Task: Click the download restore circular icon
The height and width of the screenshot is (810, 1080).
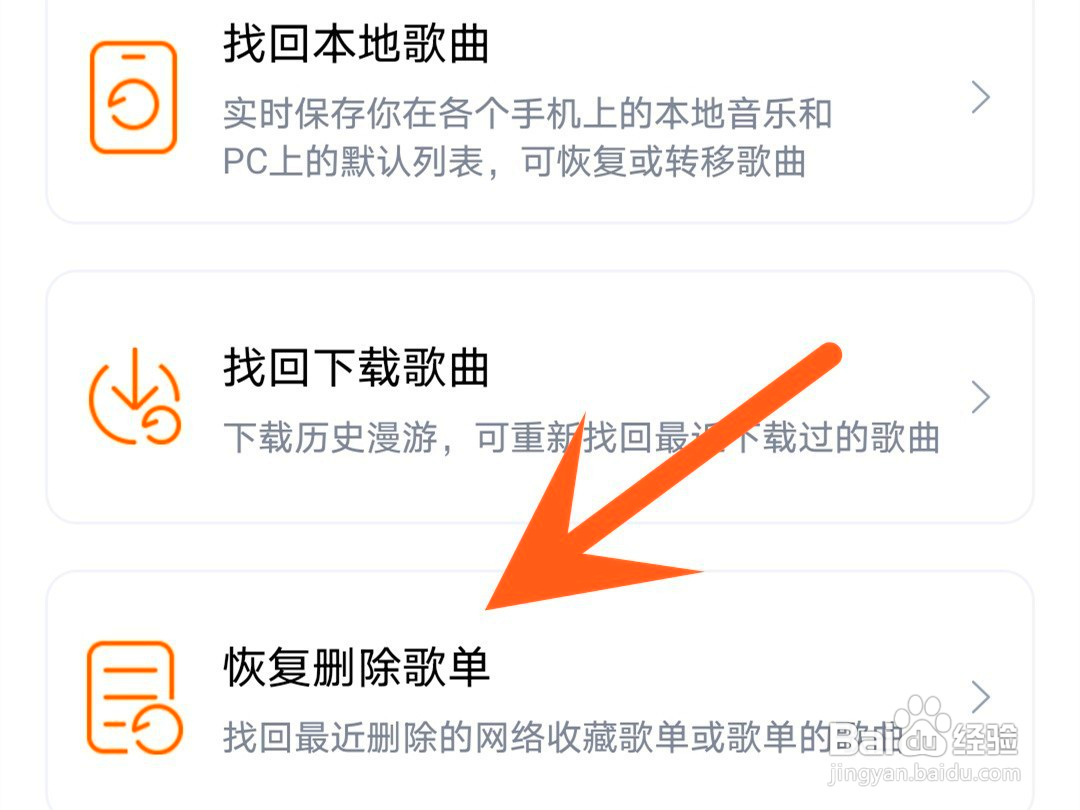Action: click(135, 396)
